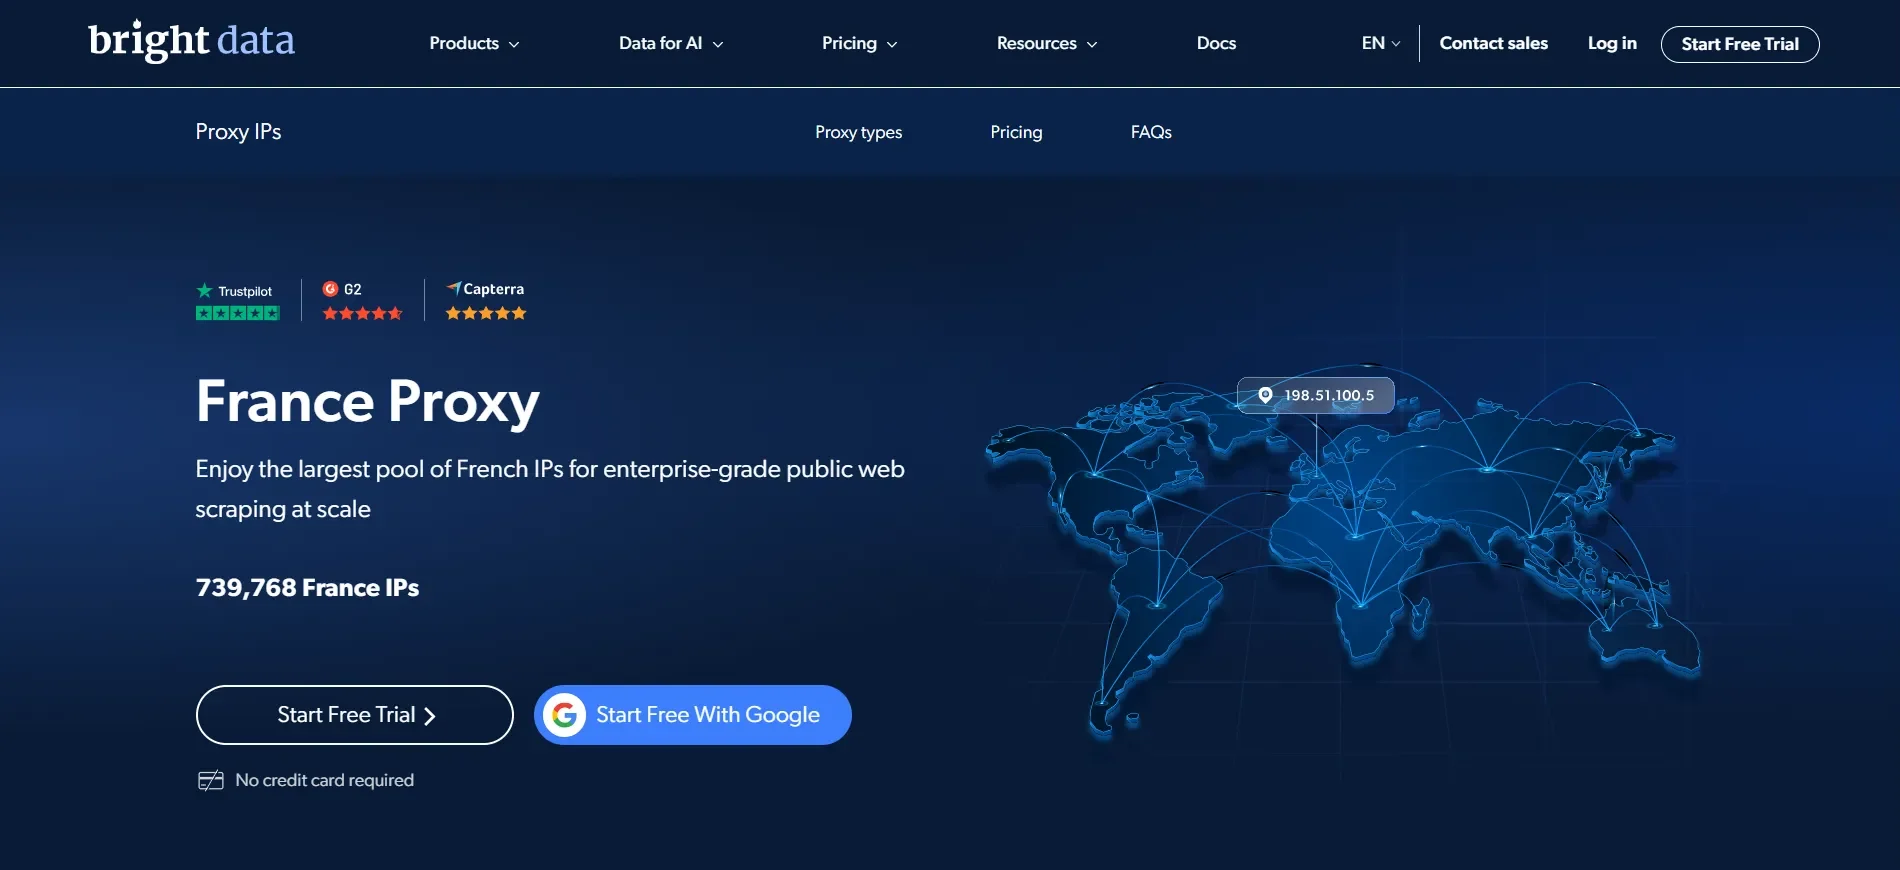Open the EN language selector

[1380, 43]
